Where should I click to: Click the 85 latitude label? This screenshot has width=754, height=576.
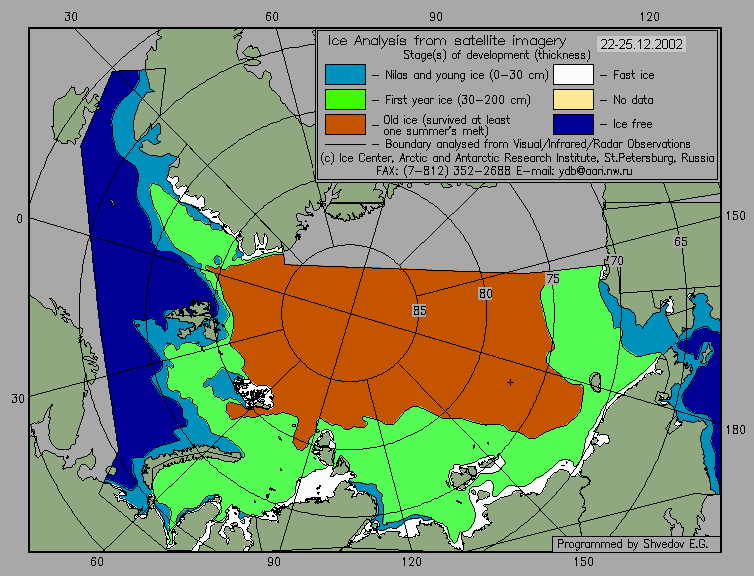(419, 311)
